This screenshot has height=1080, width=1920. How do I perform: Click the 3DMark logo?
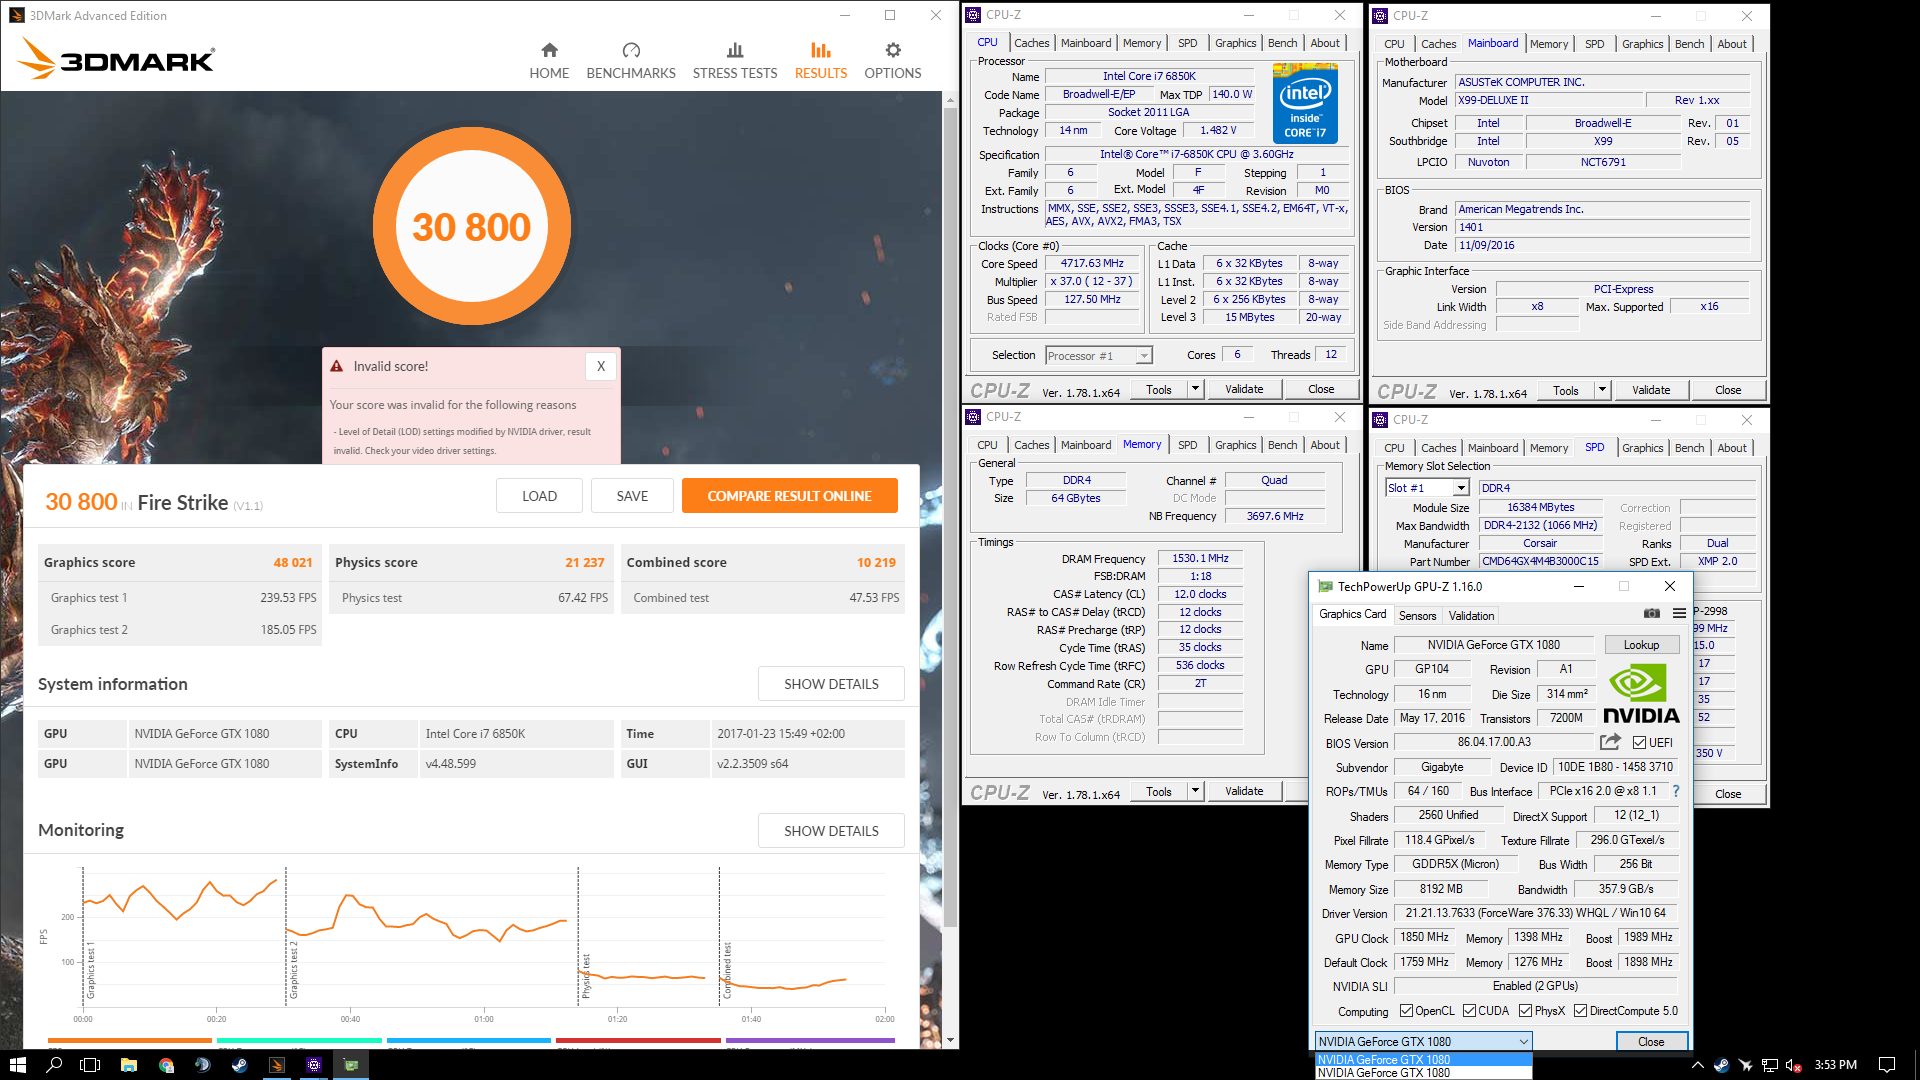(116, 59)
